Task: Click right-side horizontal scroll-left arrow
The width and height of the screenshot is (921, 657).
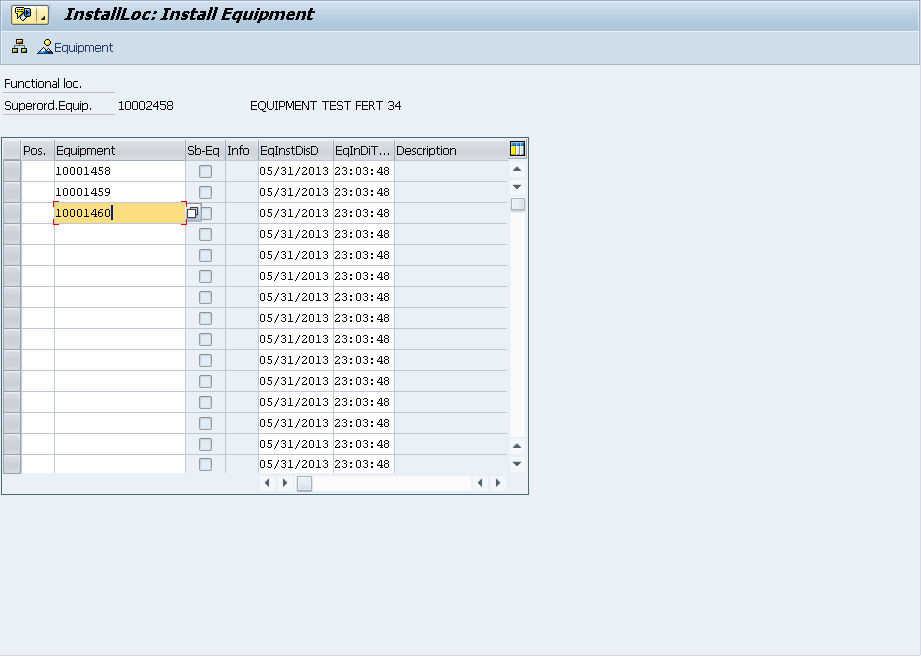Action: click(480, 483)
